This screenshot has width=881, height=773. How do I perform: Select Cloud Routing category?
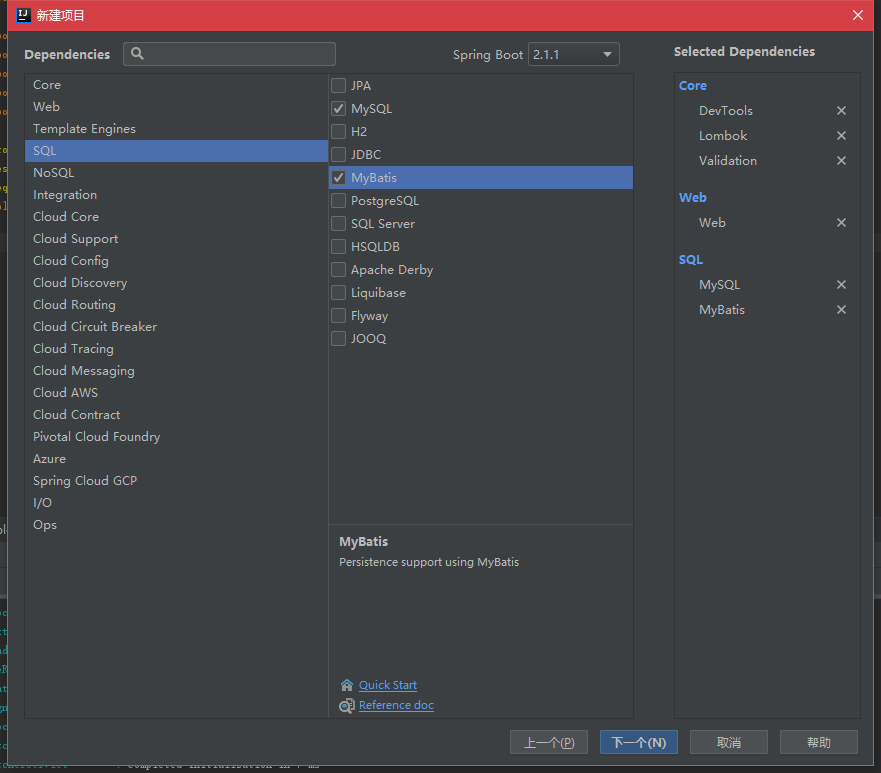[x=176, y=304]
